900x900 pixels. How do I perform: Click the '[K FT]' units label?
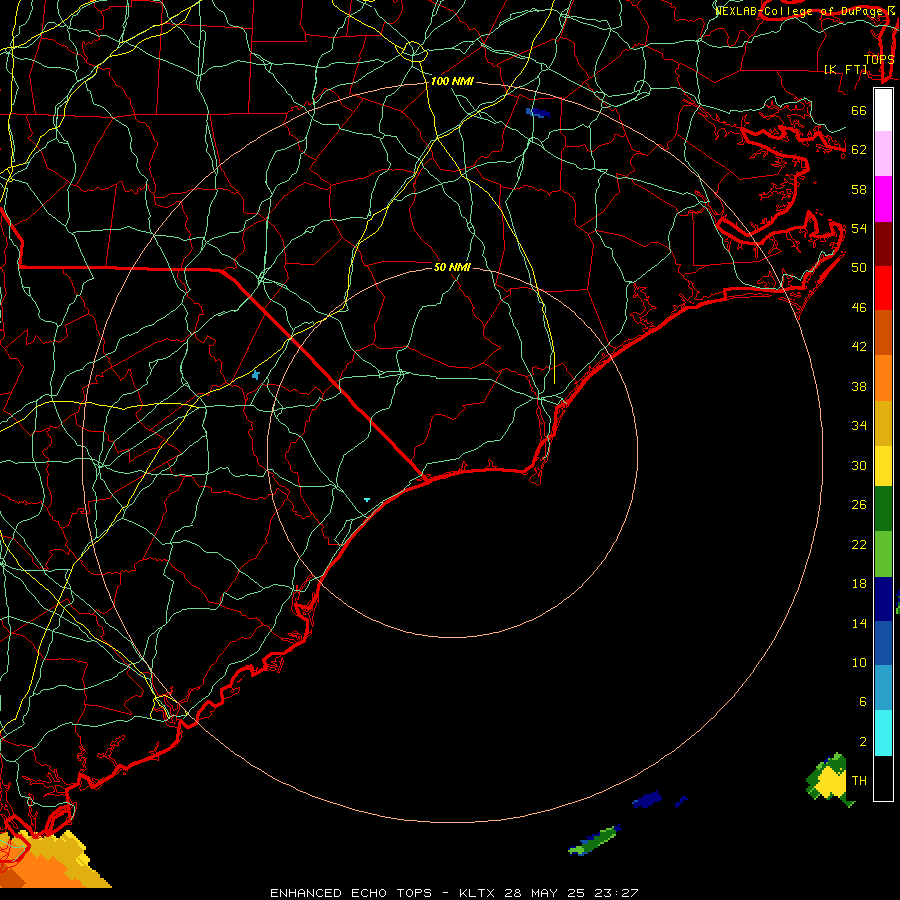pos(846,69)
